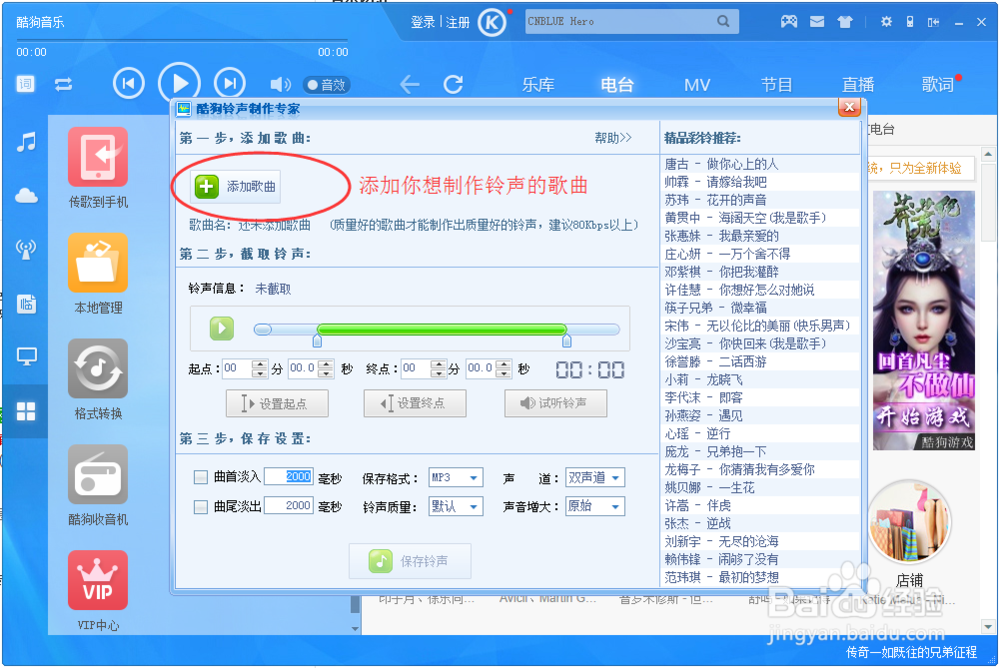Screen dimensions: 1000x668
Task: Open the skin shirt icon
Action: [x=845, y=22]
